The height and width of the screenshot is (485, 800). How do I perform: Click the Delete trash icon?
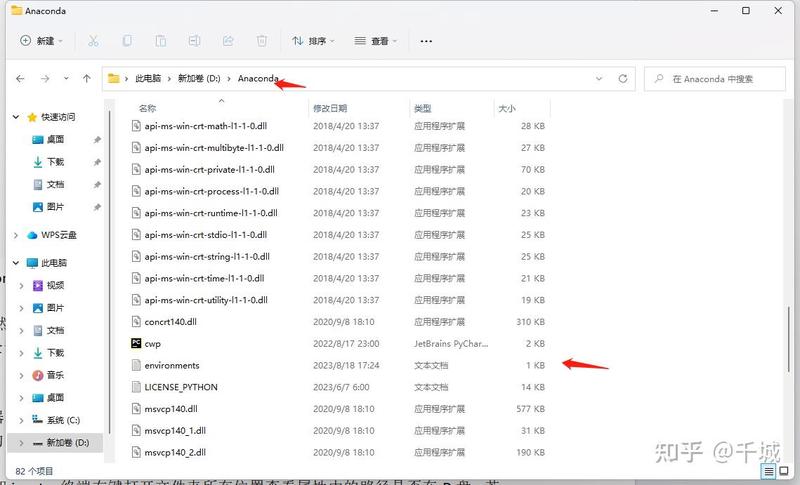click(x=262, y=41)
